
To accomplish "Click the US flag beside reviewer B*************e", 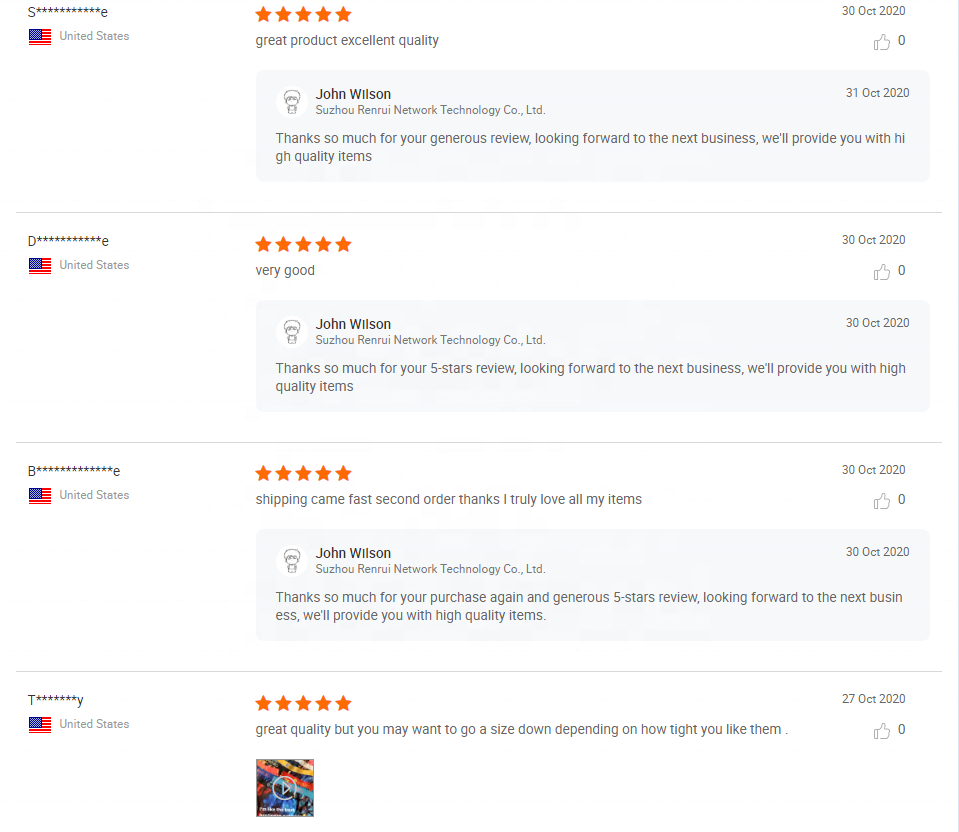I will pyautogui.click(x=40, y=496).
